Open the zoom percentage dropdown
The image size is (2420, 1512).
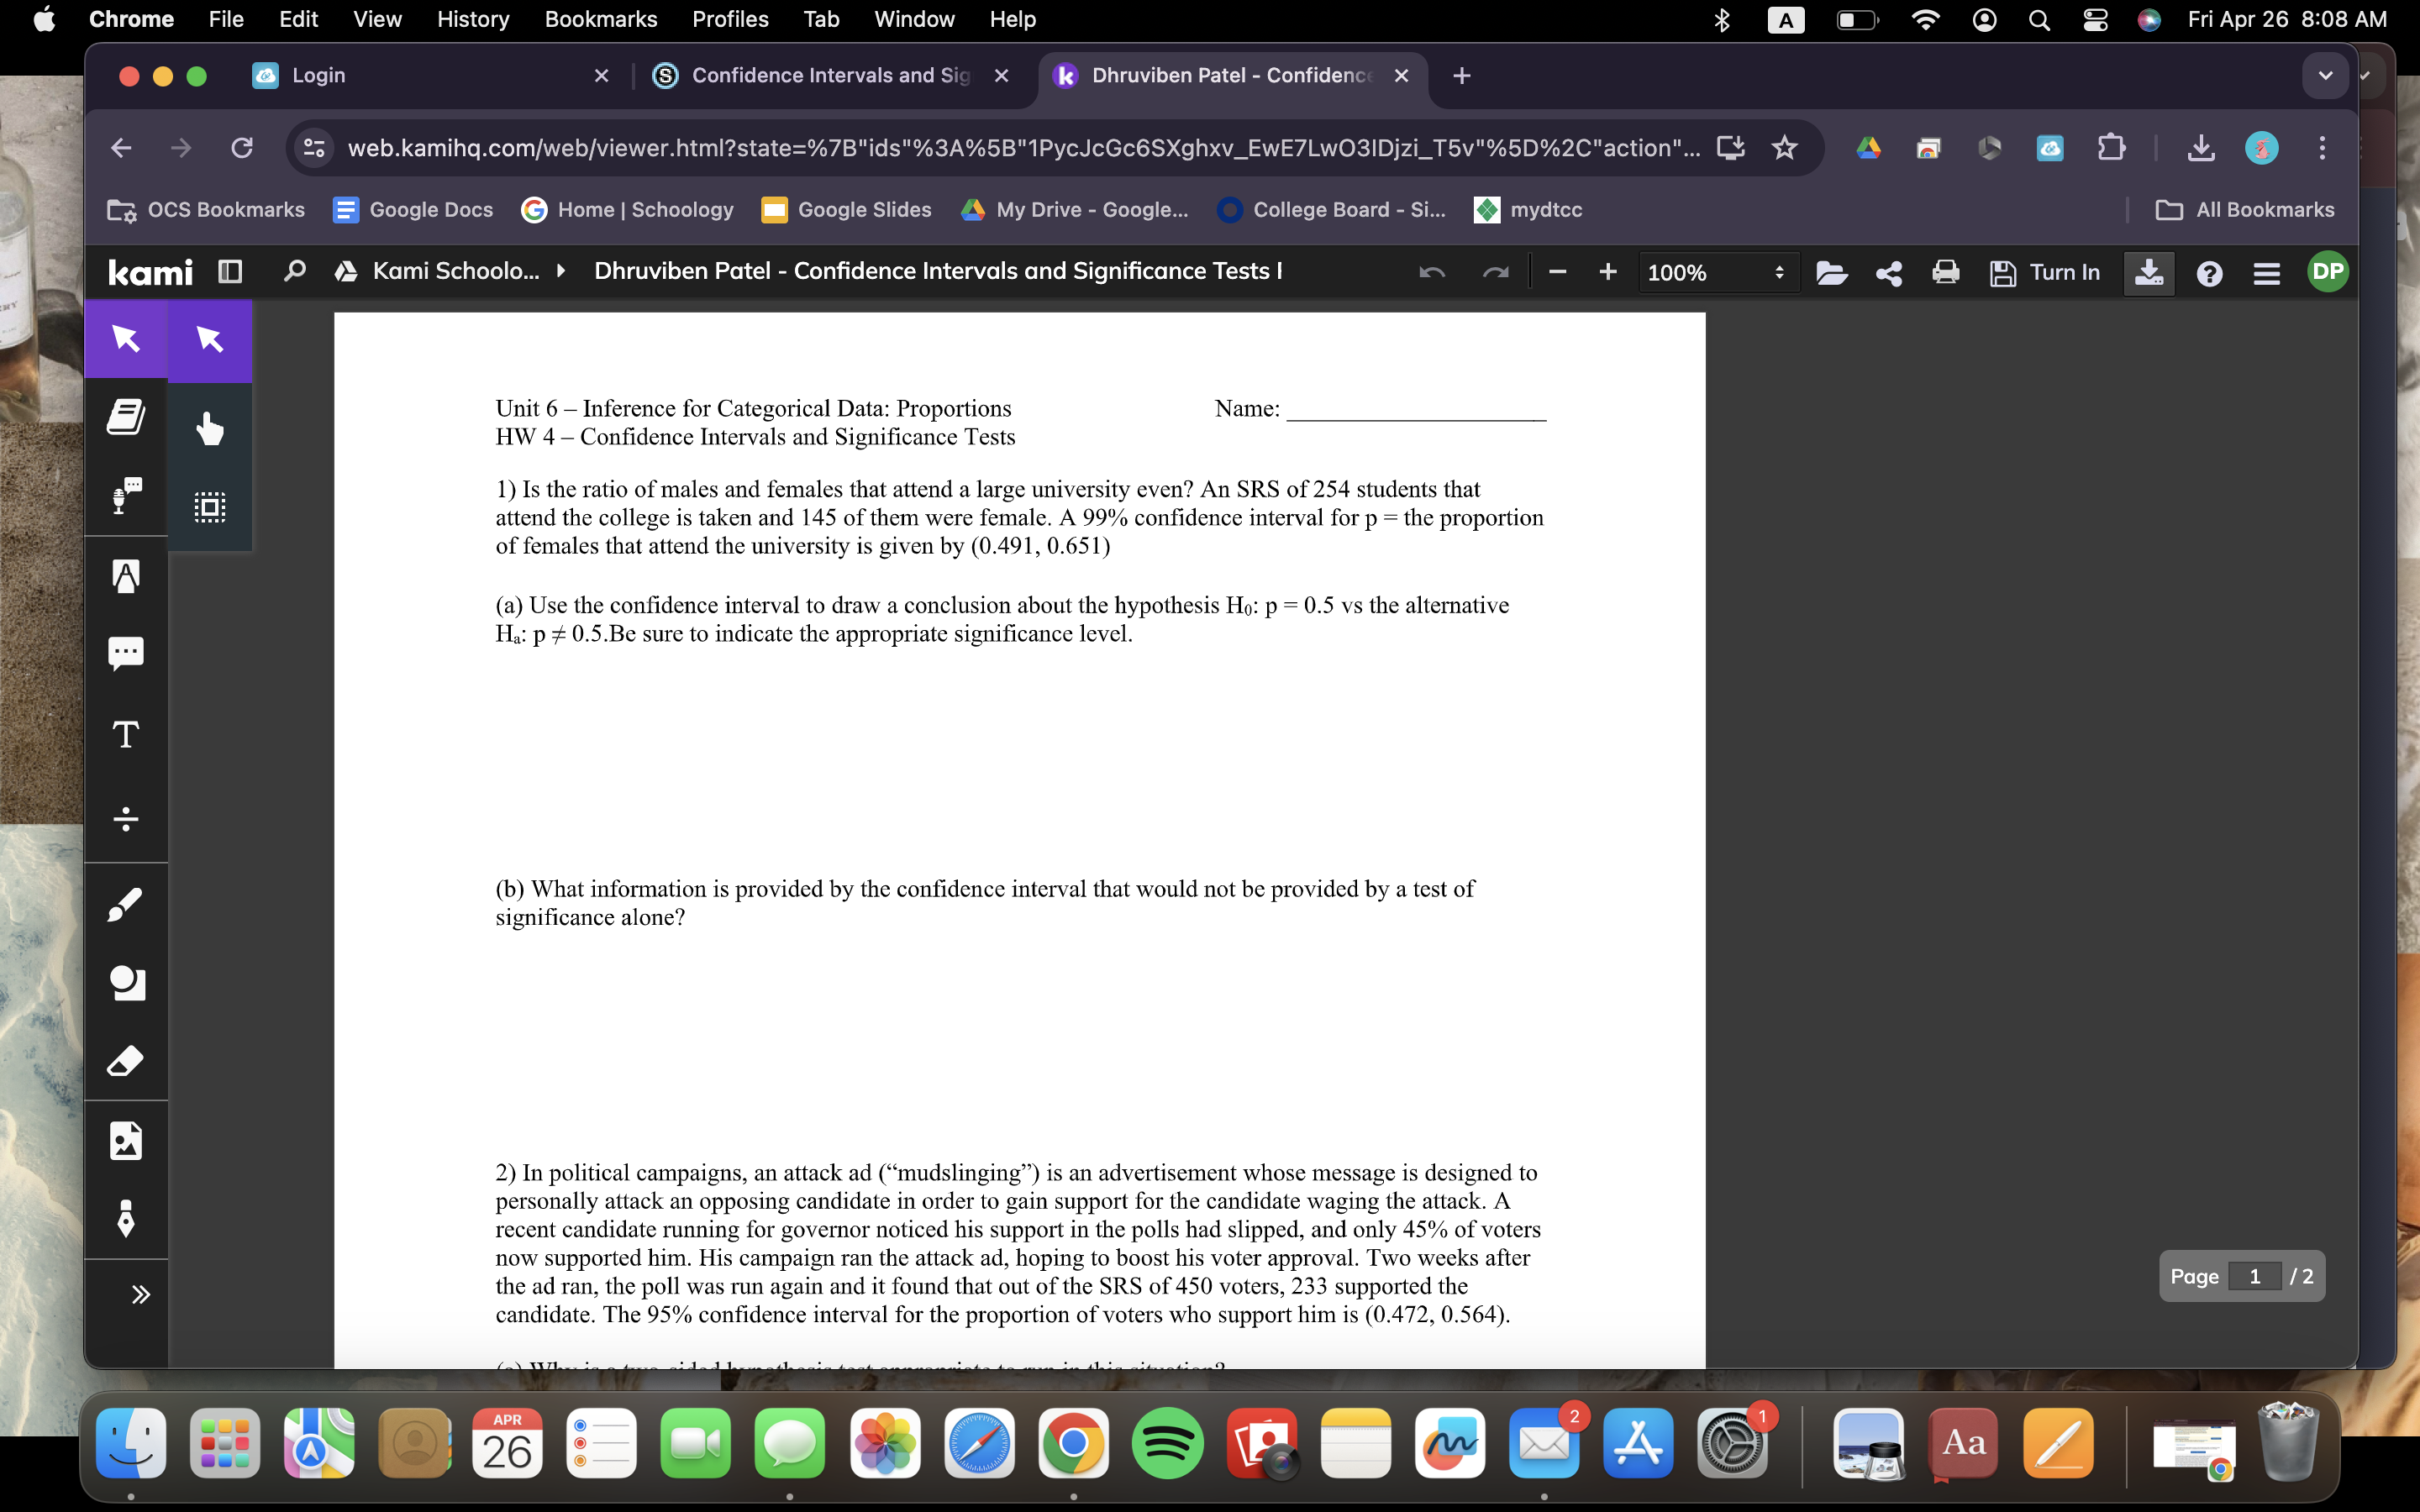(x=1718, y=272)
